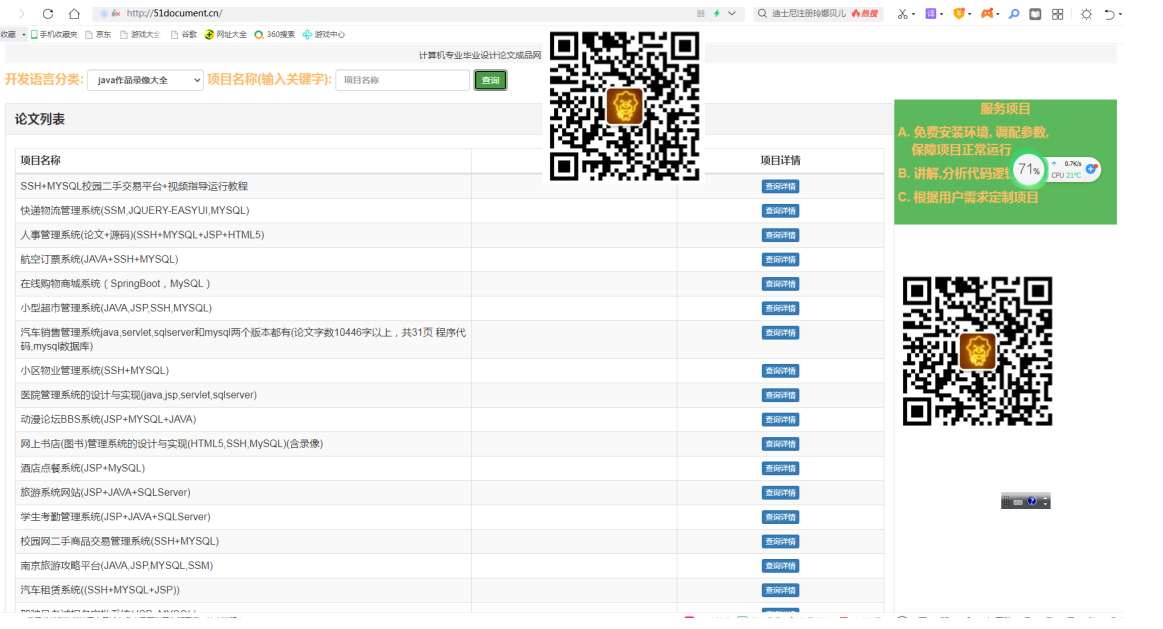
Task: Click text 根据用户需求定制项目
Action: pyautogui.click(x=976, y=197)
